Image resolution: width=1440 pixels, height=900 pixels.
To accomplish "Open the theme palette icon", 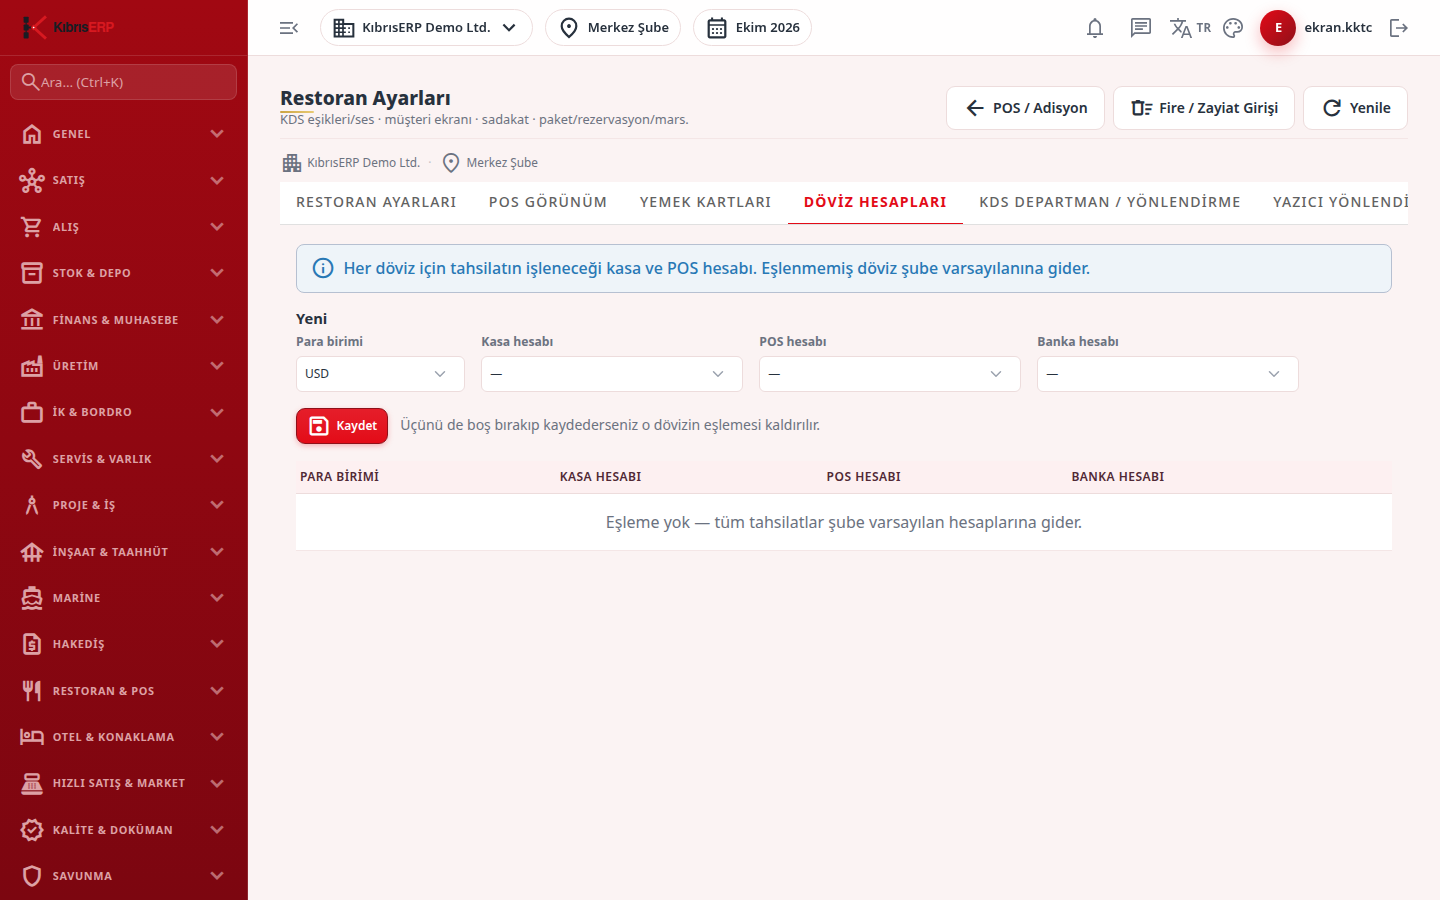I will point(1233,28).
